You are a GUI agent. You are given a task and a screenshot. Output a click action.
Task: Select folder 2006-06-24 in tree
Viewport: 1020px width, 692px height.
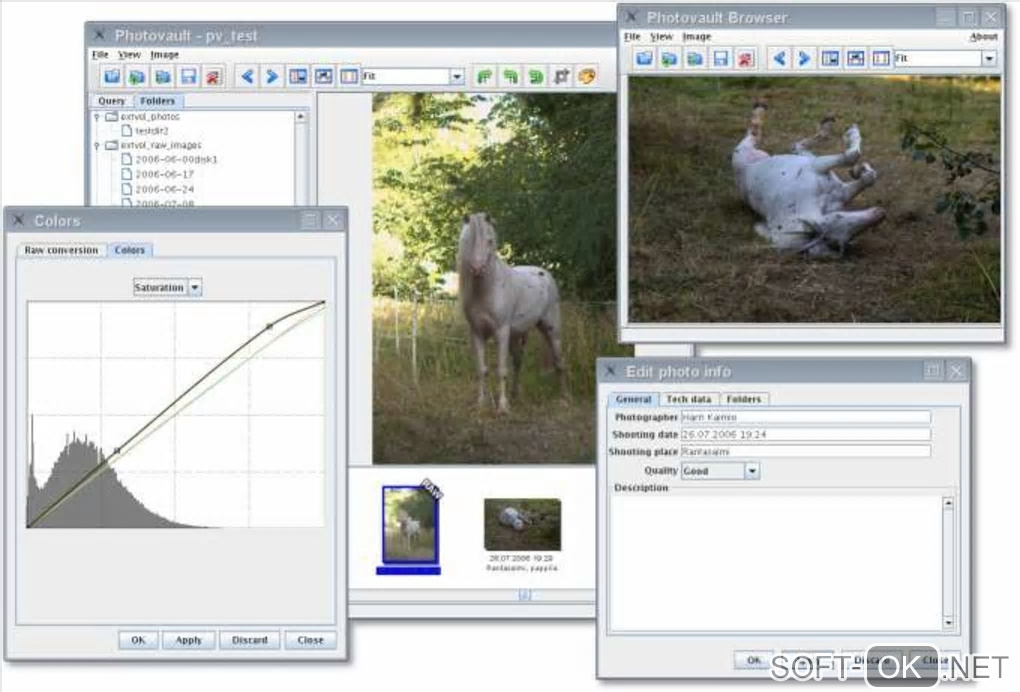[x=165, y=189]
